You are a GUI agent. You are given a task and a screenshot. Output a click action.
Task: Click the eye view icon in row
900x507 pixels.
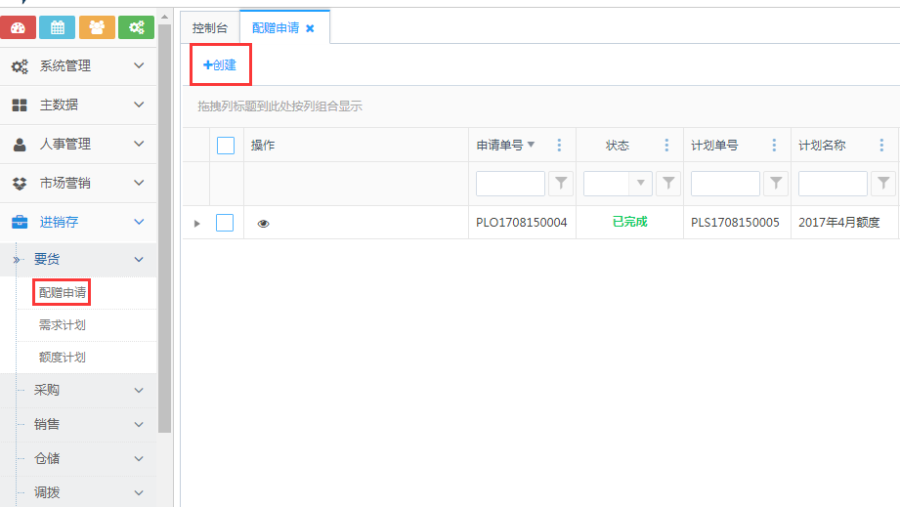[x=263, y=223]
